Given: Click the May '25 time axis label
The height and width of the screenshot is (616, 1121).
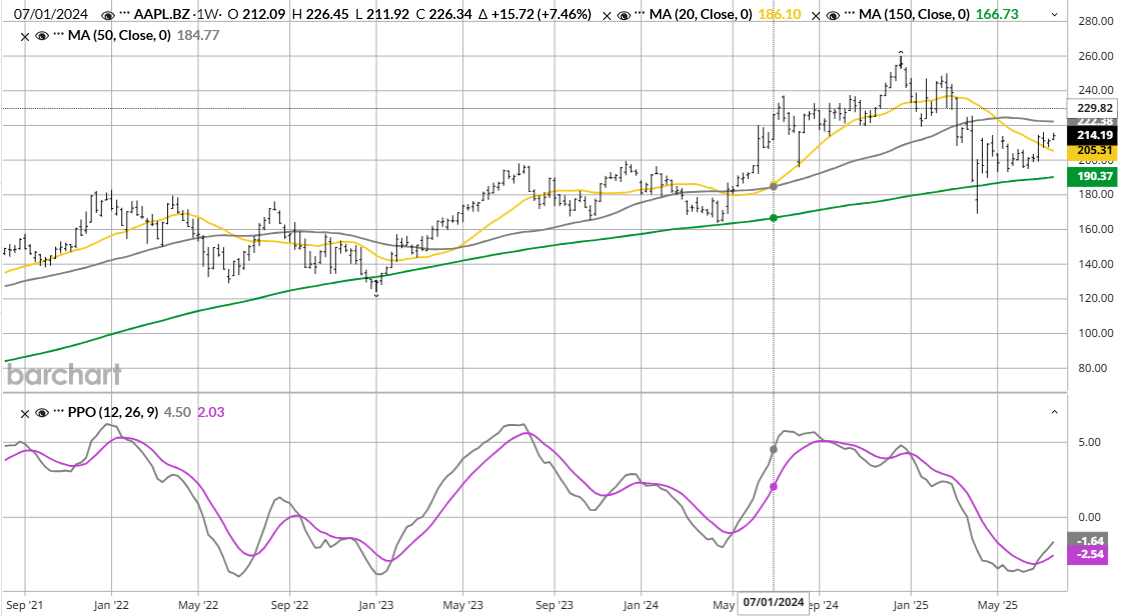Looking at the screenshot, I should click(x=997, y=605).
